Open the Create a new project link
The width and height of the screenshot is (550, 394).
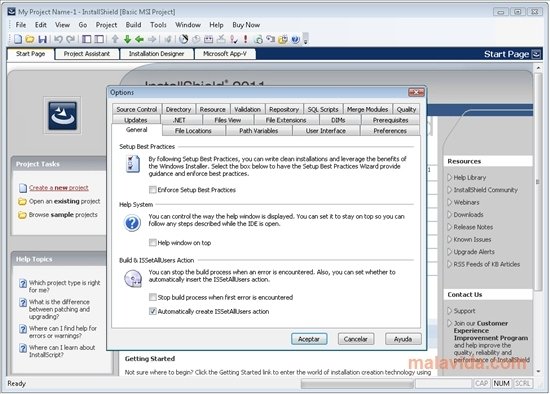[x=59, y=188]
